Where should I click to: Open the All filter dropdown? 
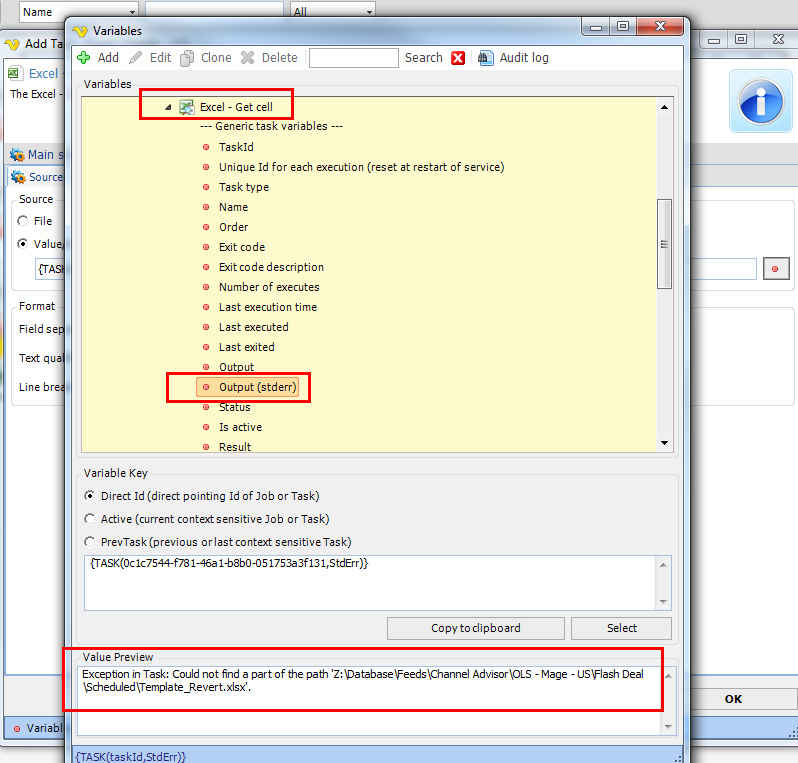tap(369, 12)
